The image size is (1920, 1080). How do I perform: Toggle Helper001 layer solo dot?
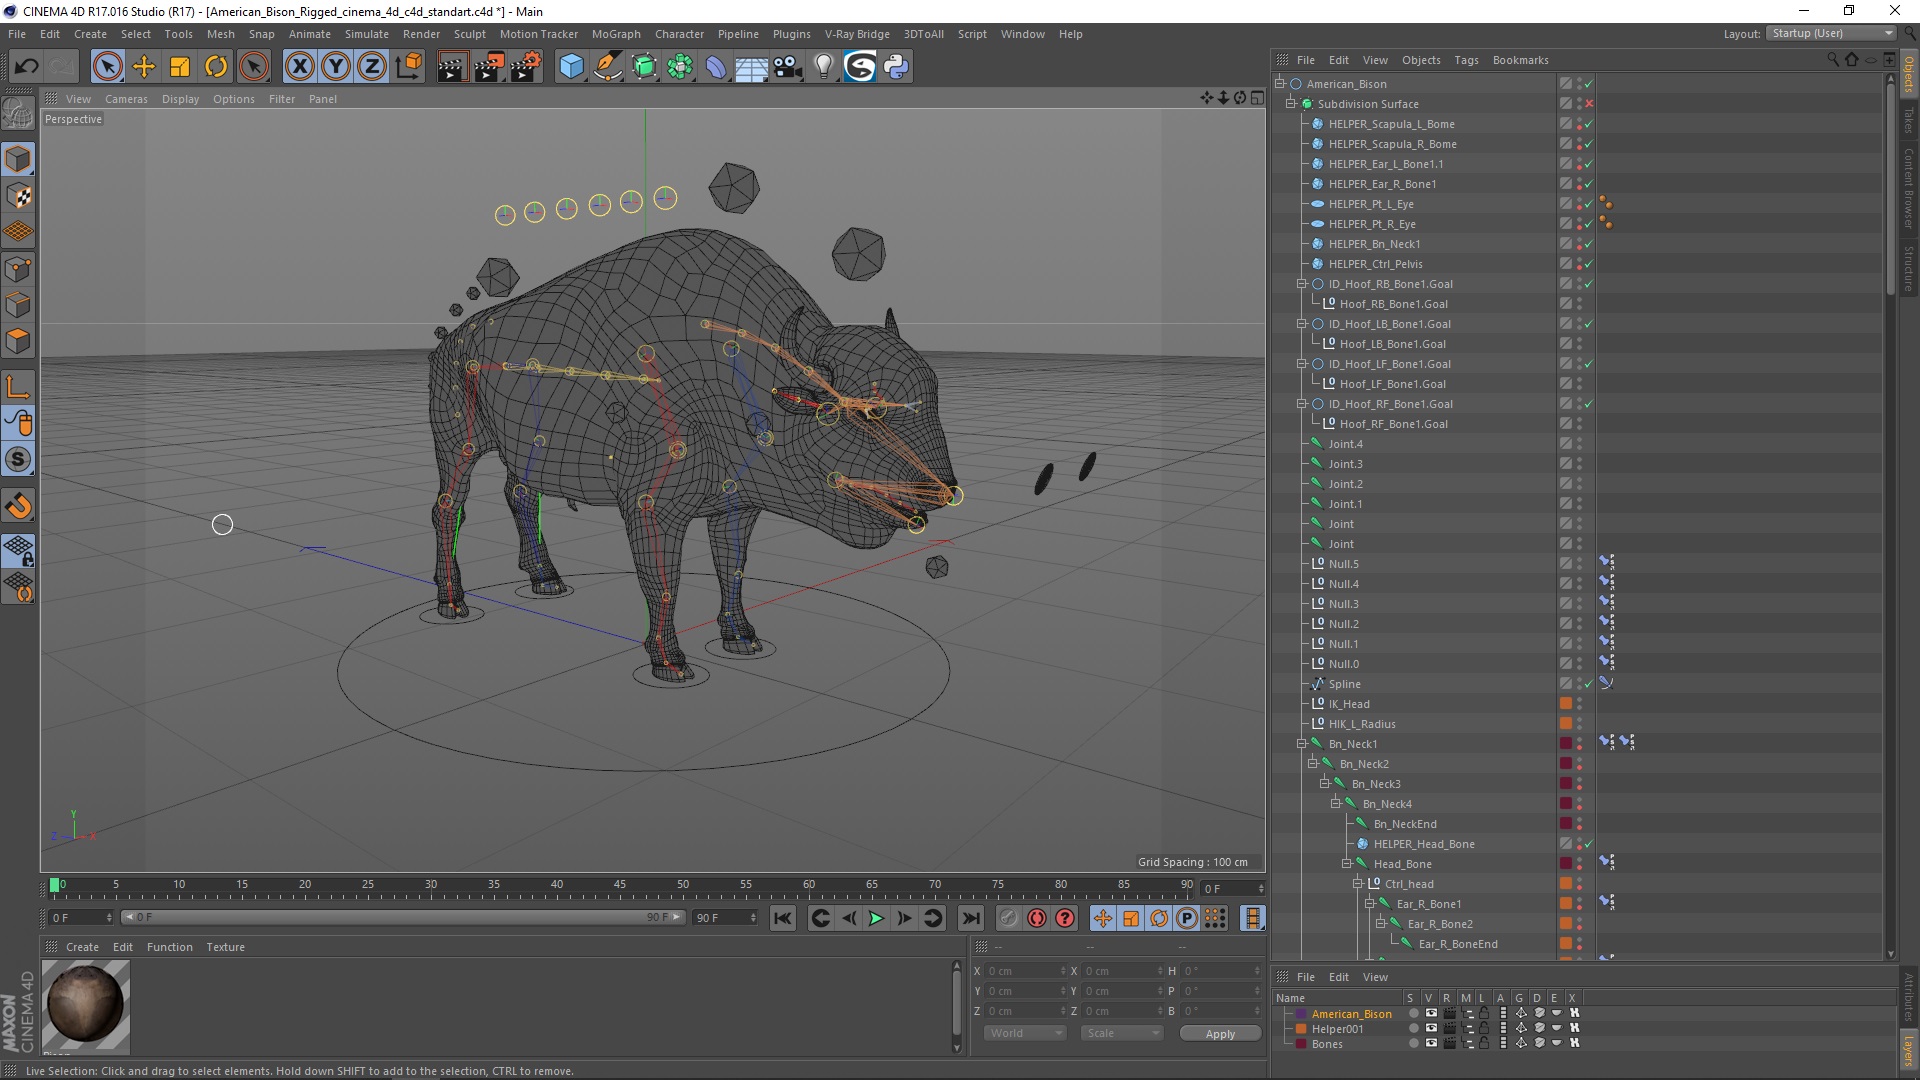[1413, 1029]
